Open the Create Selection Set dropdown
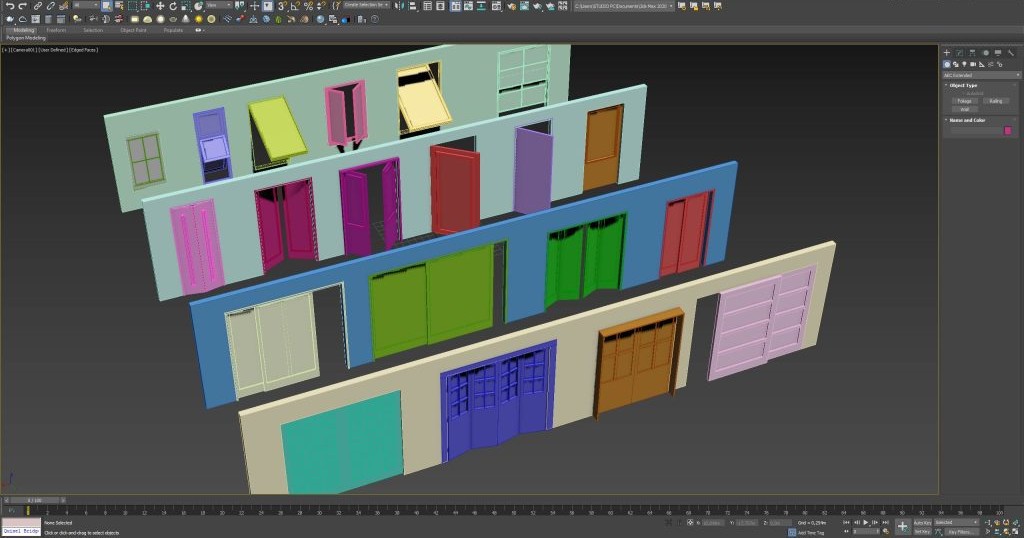Image resolution: width=1024 pixels, height=538 pixels. [x=366, y=5]
